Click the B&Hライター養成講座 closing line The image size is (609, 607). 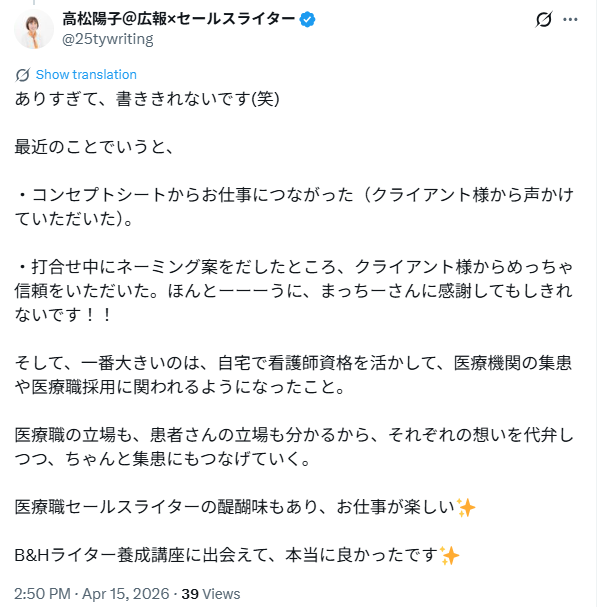pos(227,555)
